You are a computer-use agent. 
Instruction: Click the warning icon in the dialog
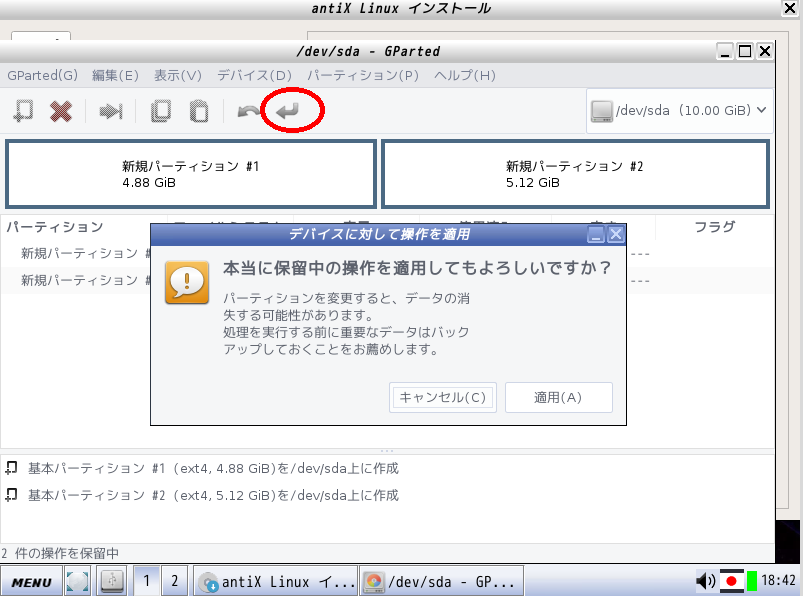pyautogui.click(x=187, y=282)
